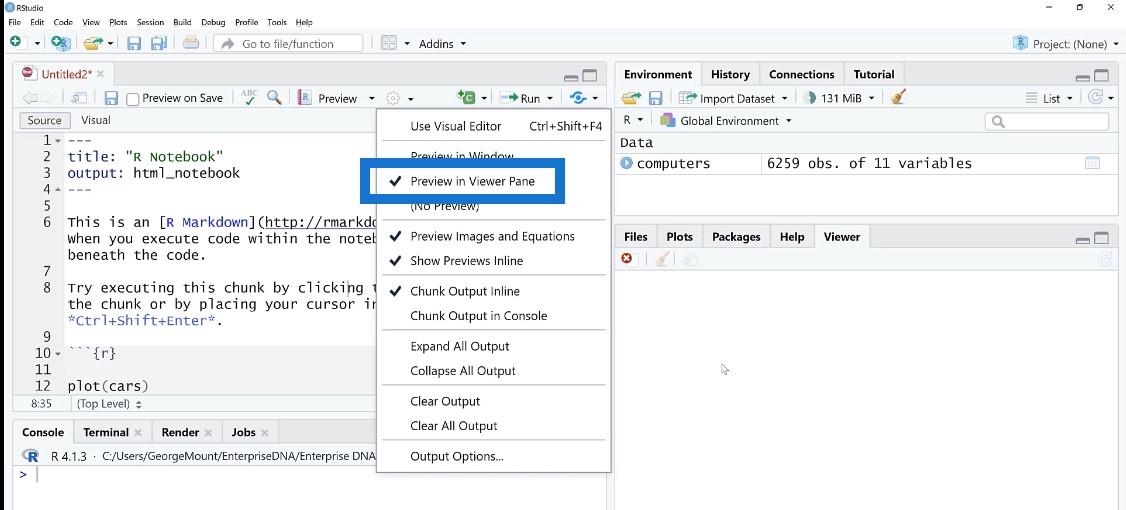Open the Addins dropdown
The height and width of the screenshot is (510, 1126).
click(x=442, y=44)
